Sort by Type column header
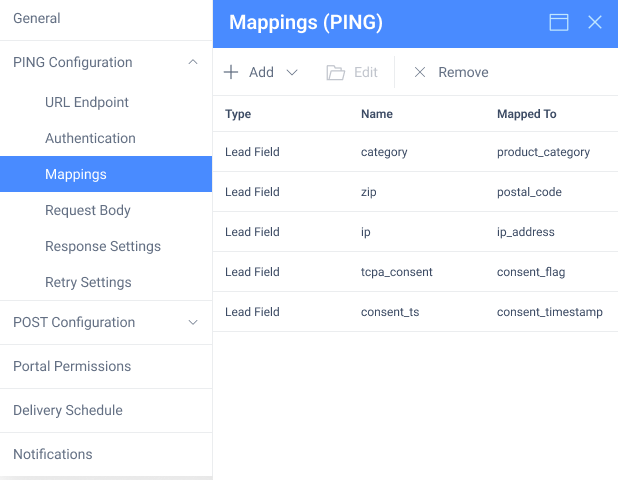 pos(238,114)
